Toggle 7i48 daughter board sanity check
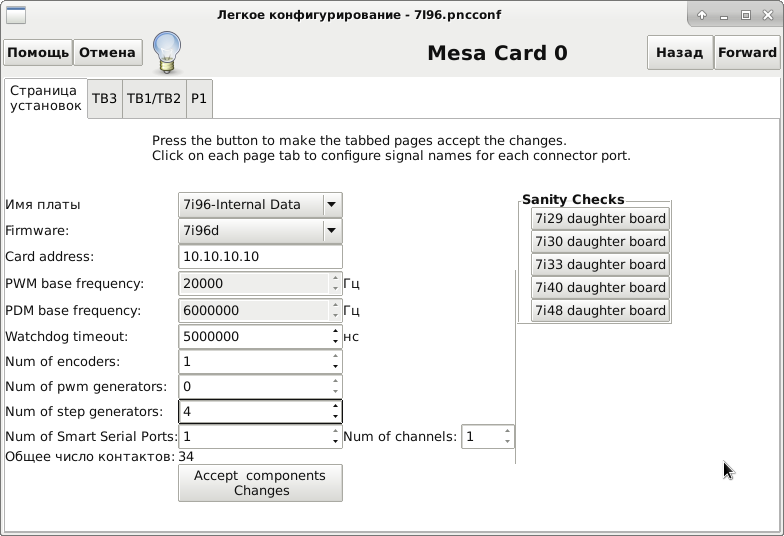 [x=599, y=311]
